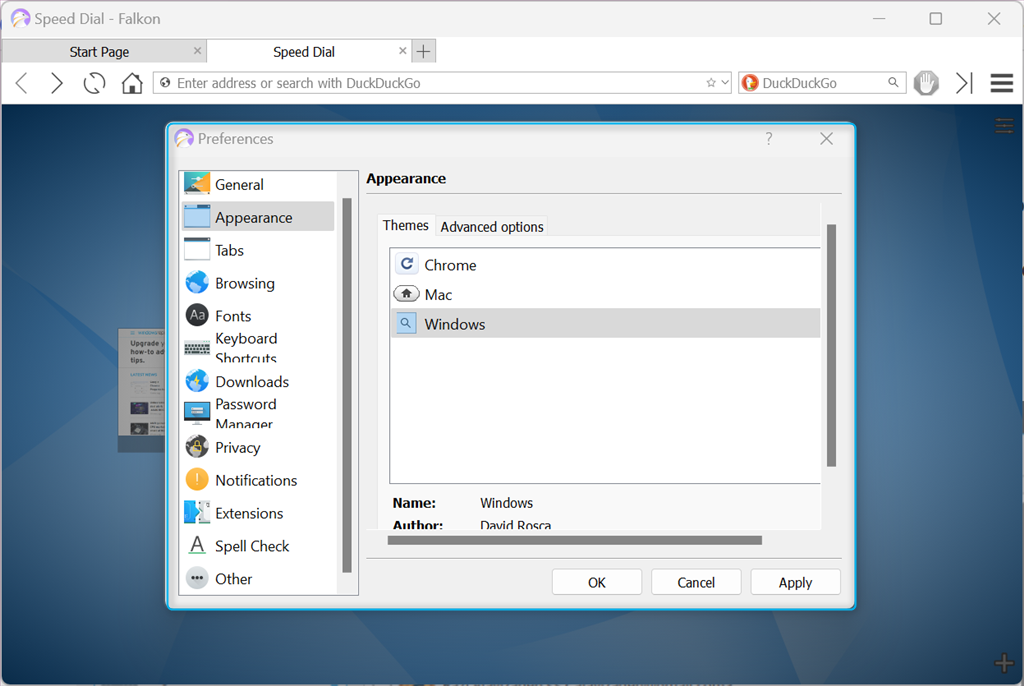This screenshot has width=1024, height=686.
Task: Toggle the sidebar arrow-bar icon
Action: (964, 83)
